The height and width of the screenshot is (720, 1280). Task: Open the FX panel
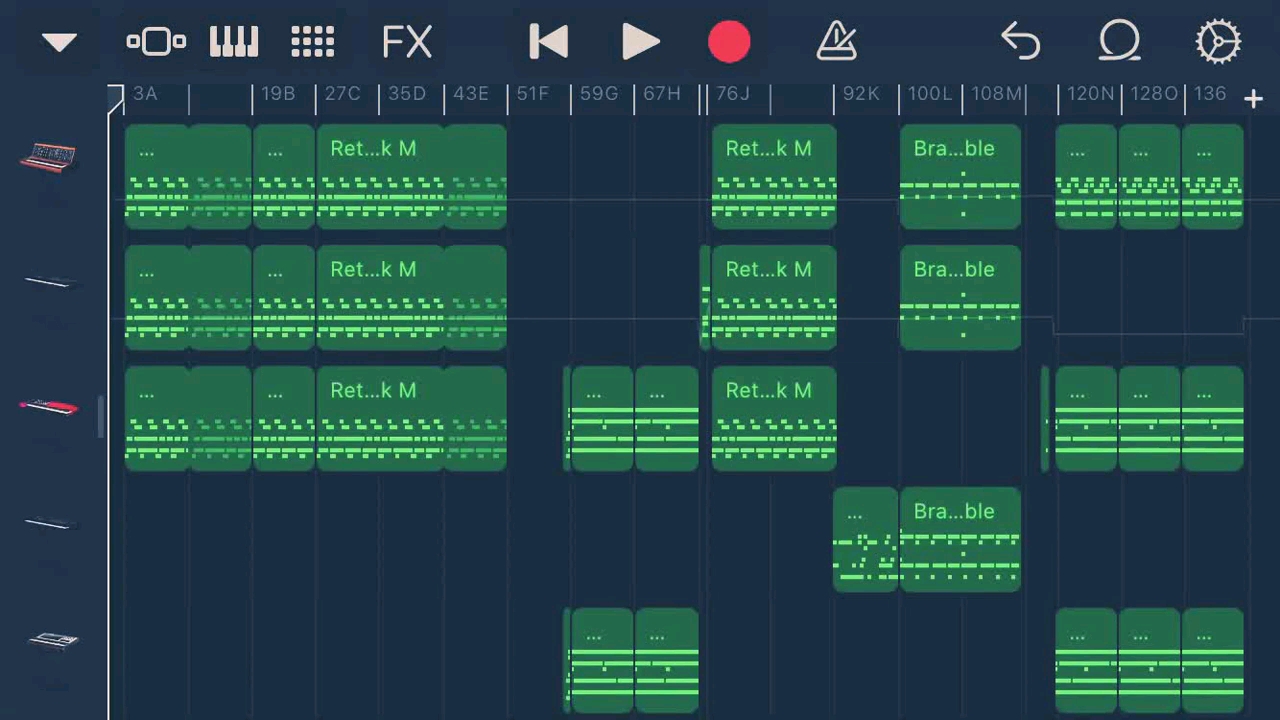coord(407,42)
